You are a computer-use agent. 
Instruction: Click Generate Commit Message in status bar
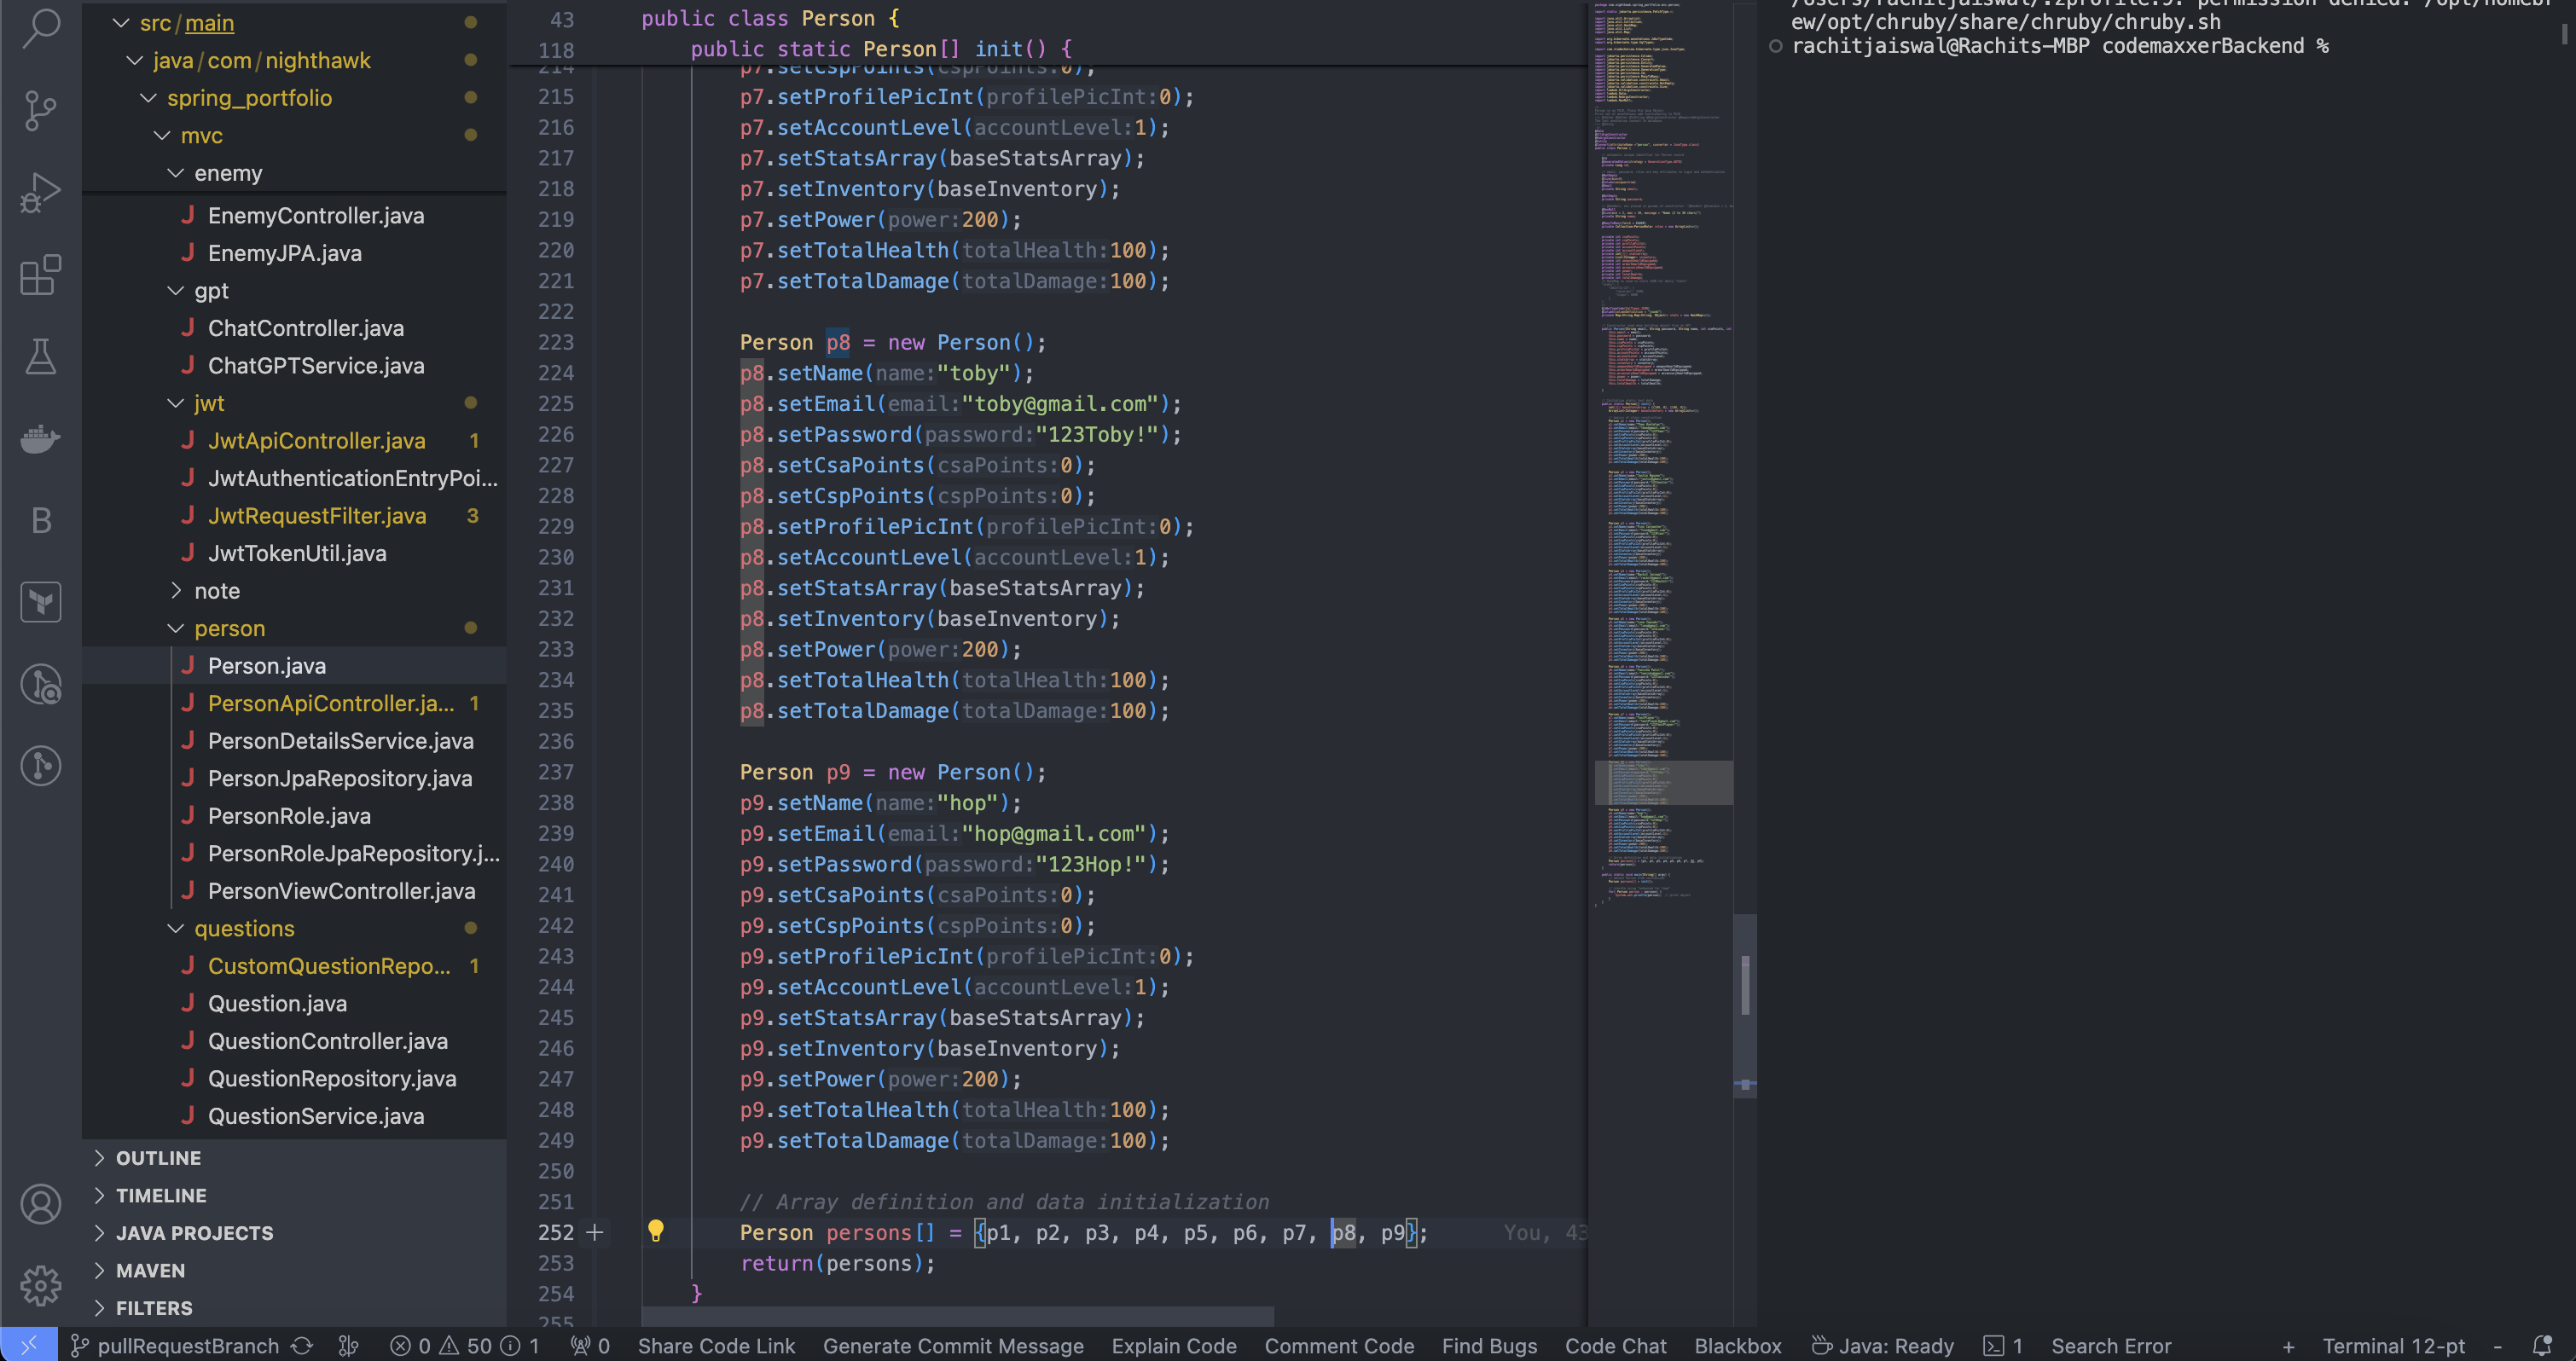pyautogui.click(x=953, y=1346)
